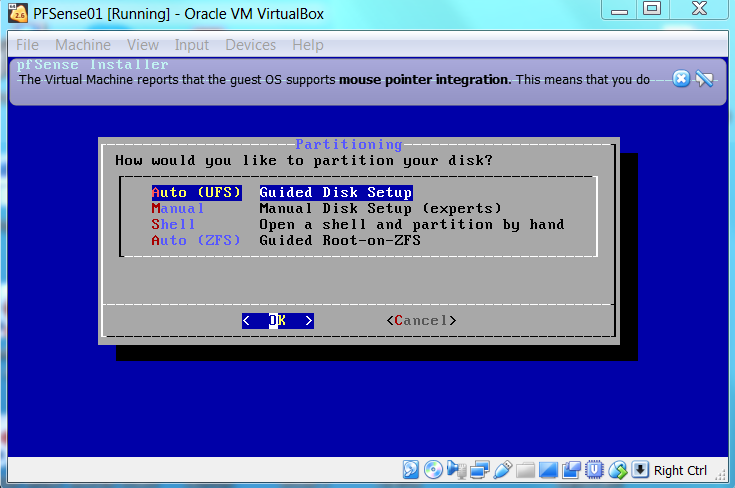Open the File menu
This screenshot has height=488, width=735.
point(27,45)
